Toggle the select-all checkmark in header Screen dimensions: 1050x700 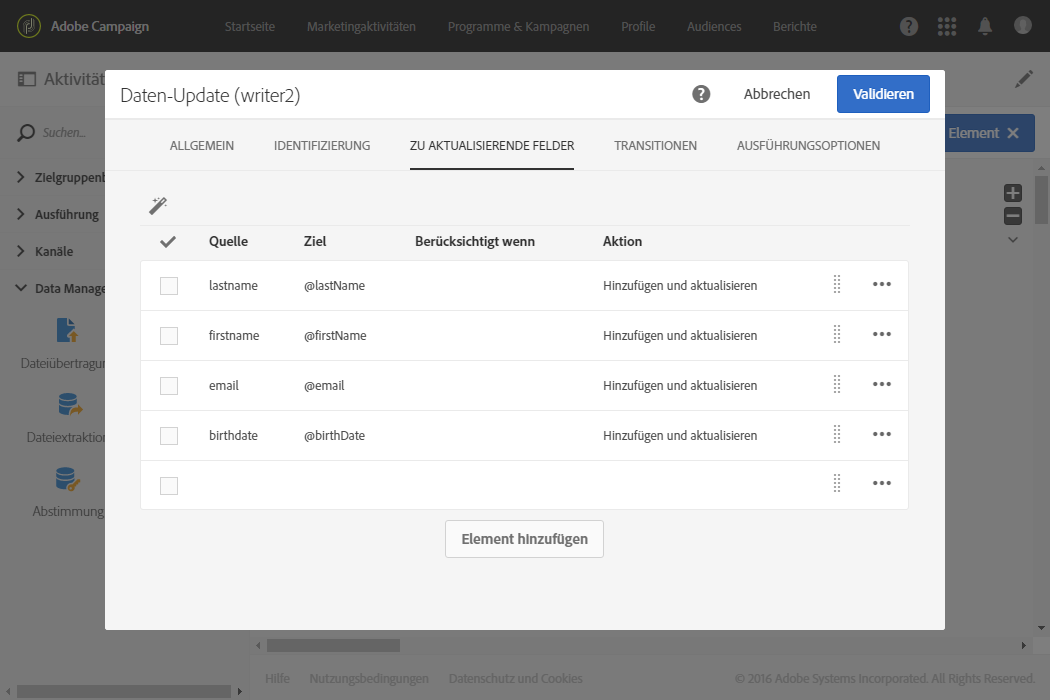click(x=168, y=242)
